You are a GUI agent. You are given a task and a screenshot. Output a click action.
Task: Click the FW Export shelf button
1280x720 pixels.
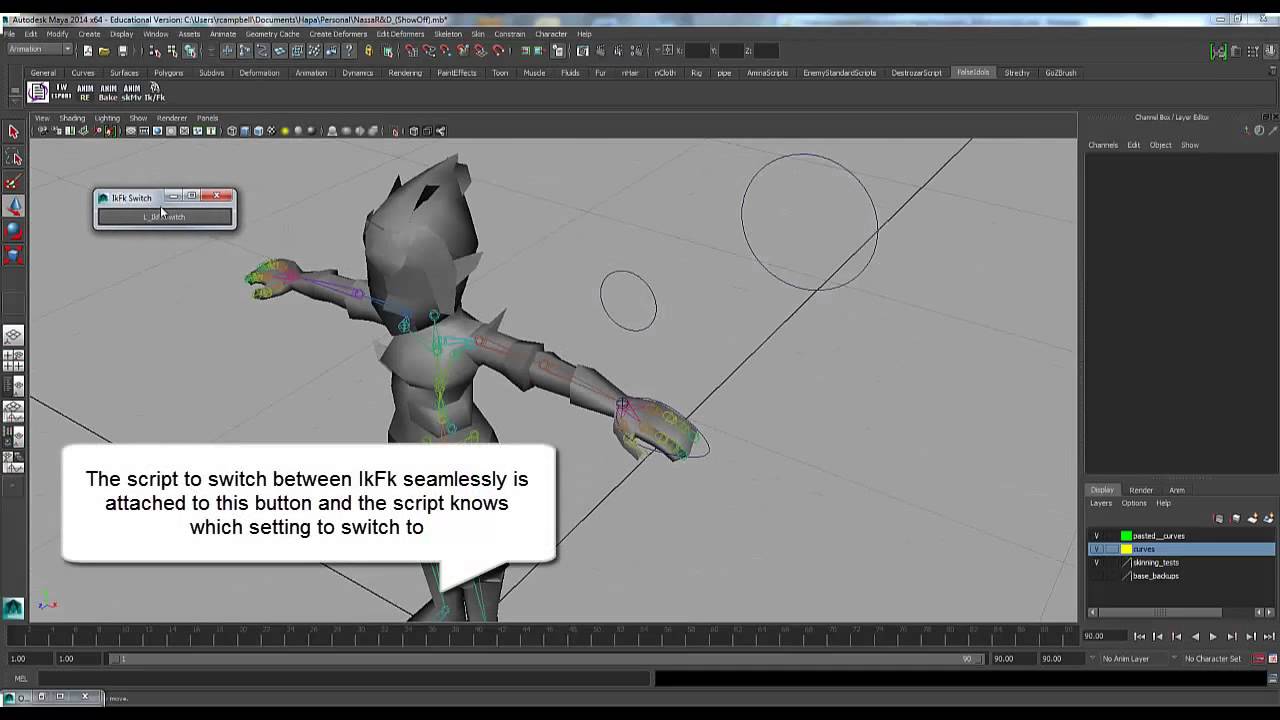coord(61,92)
